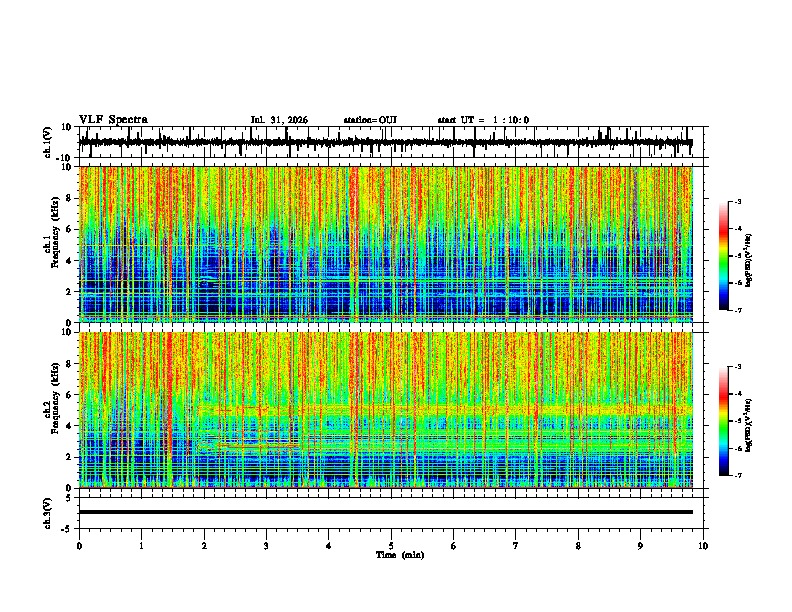Click the ch.2 spectrogram color scale bar
The width and height of the screenshot is (792, 612).
click(x=724, y=421)
